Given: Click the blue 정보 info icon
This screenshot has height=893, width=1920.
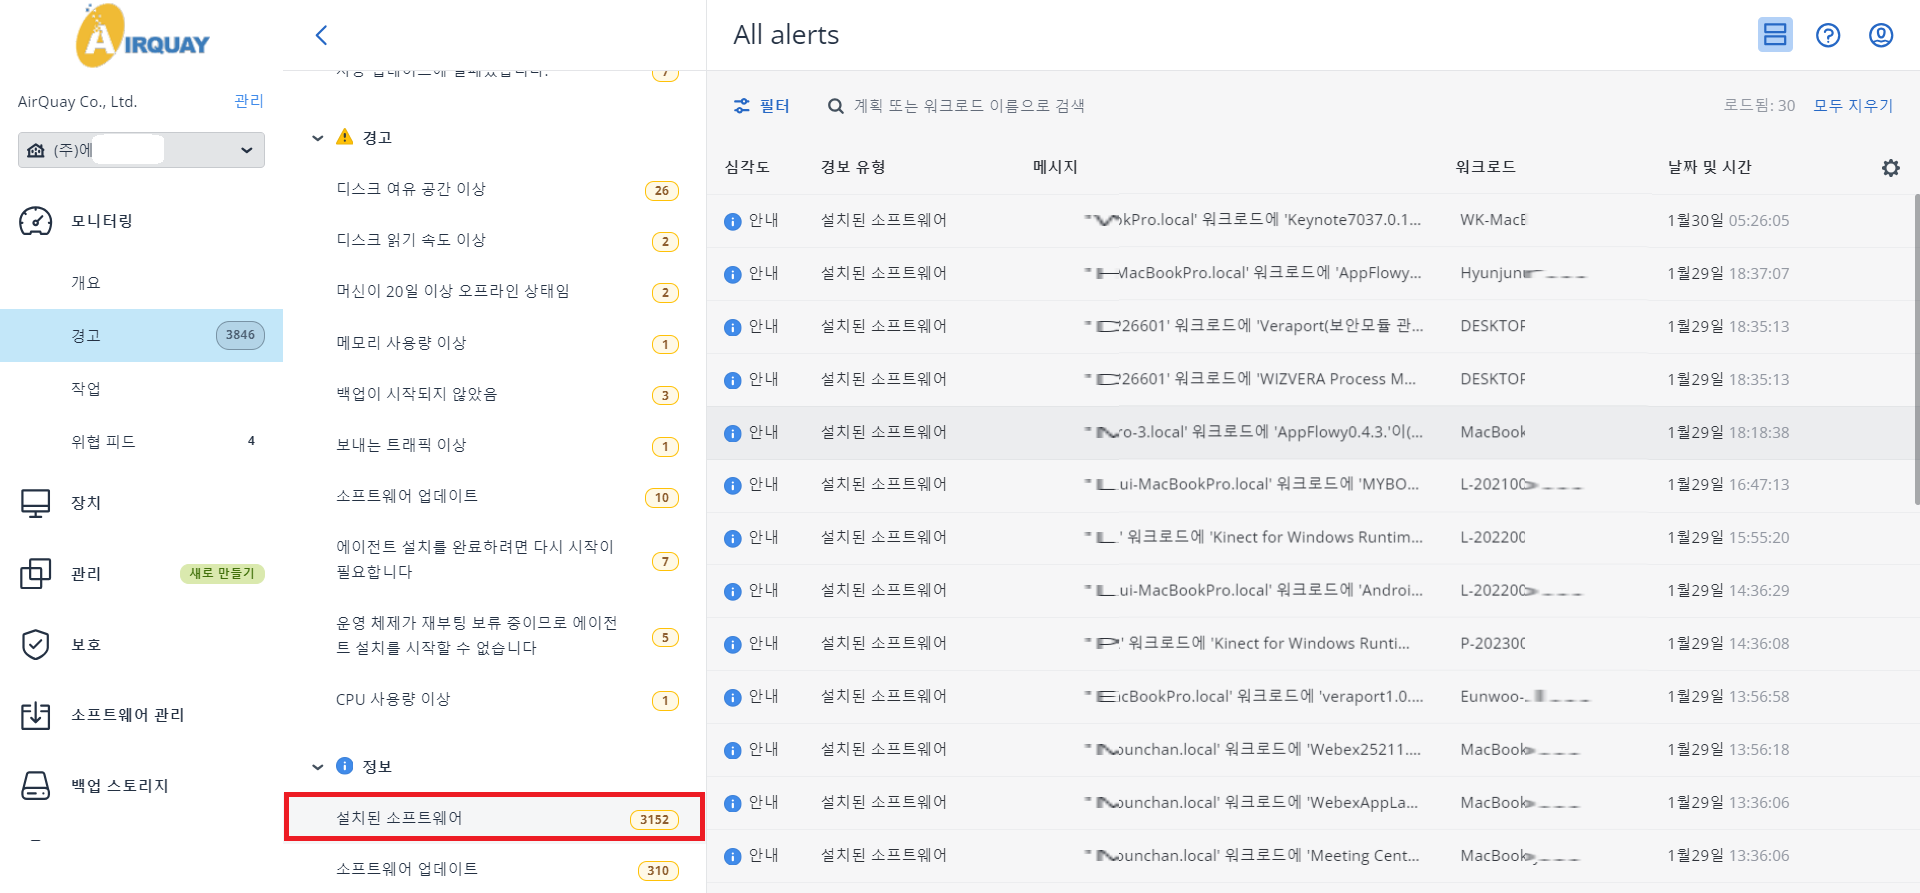Looking at the screenshot, I should tap(345, 766).
